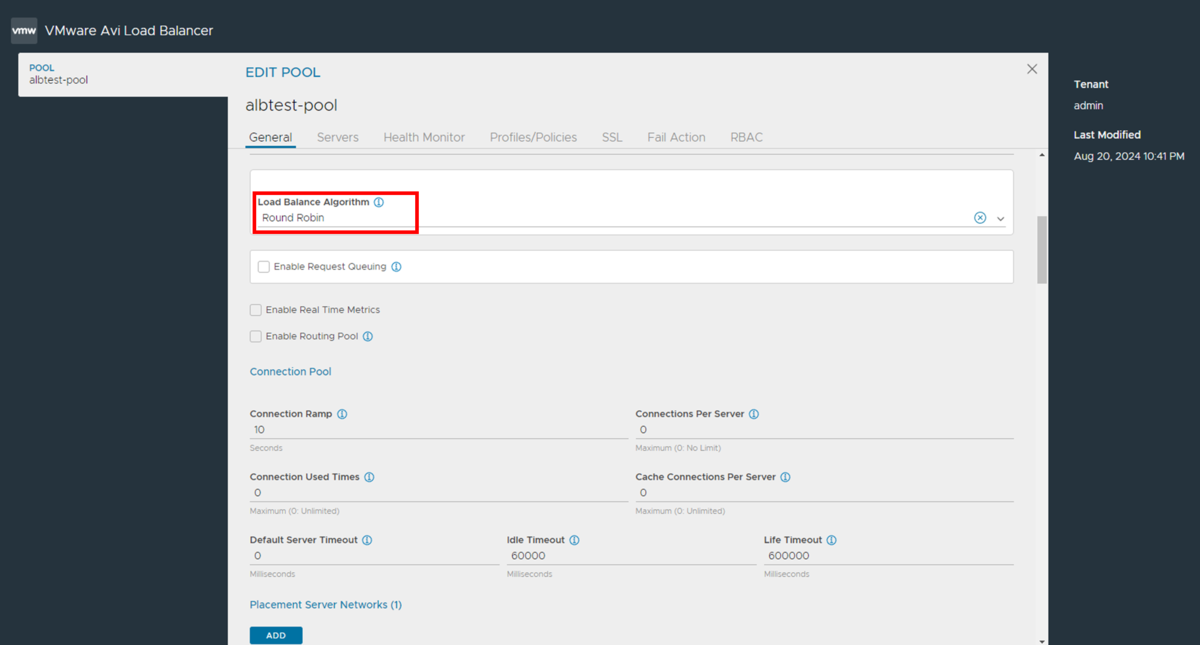1200x645 pixels.
Task: Show Life Timeout info icon
Action: tap(831, 540)
